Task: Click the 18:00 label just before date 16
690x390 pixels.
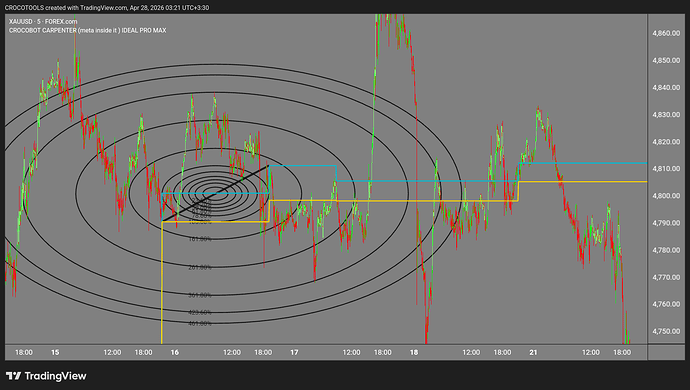Action: (x=143, y=353)
